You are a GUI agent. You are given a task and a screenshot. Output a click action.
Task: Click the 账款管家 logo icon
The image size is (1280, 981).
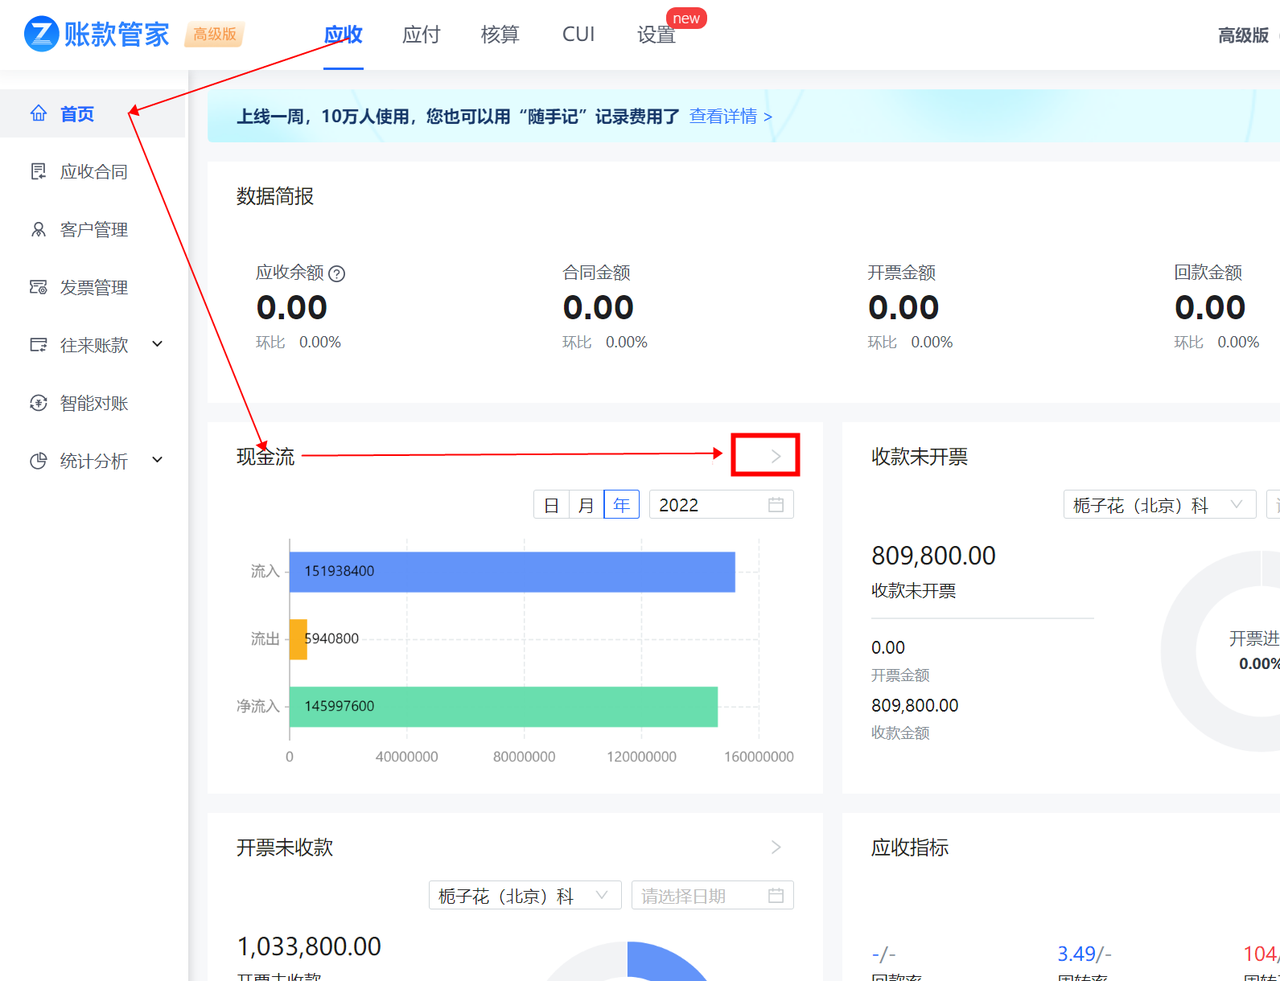pos(40,34)
